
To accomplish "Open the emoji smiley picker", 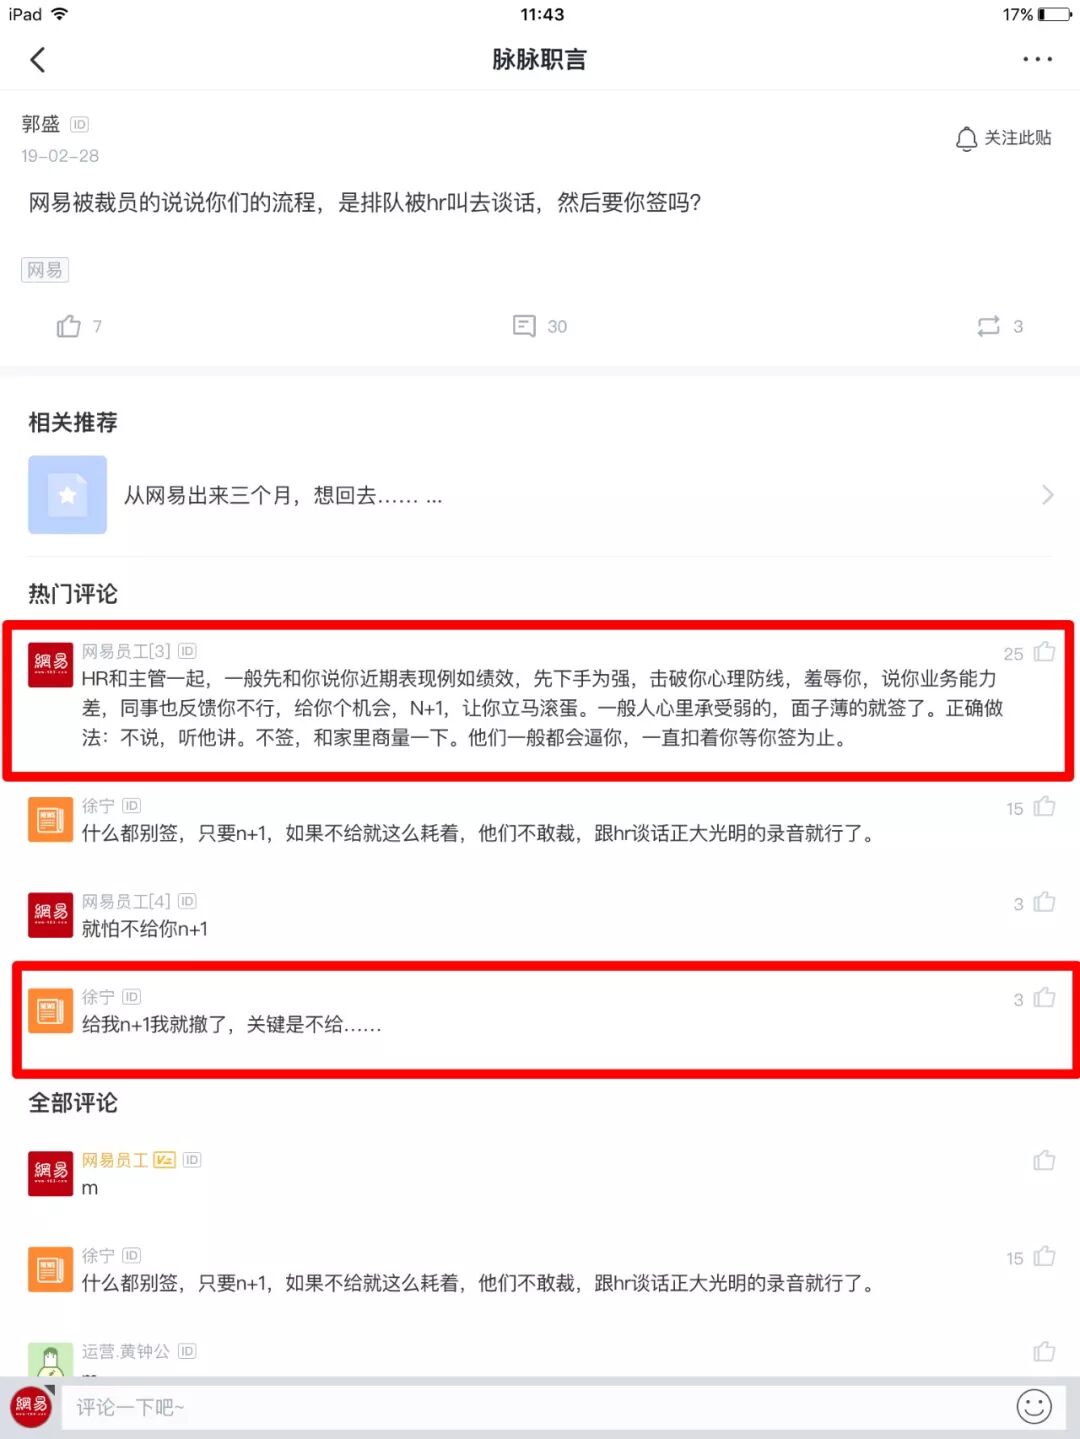I will 1034,1407.
